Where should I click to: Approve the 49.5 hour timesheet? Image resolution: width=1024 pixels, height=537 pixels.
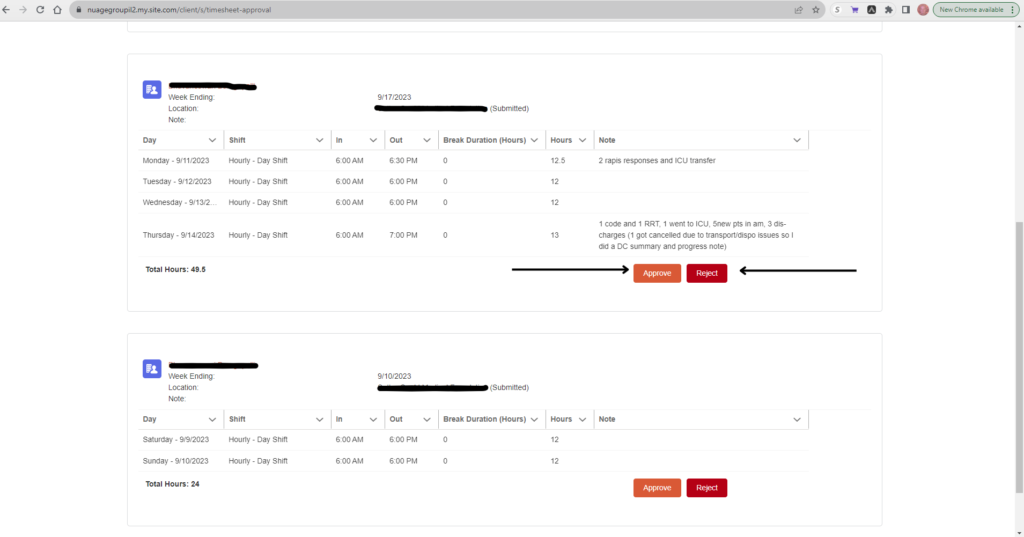pyautogui.click(x=657, y=273)
